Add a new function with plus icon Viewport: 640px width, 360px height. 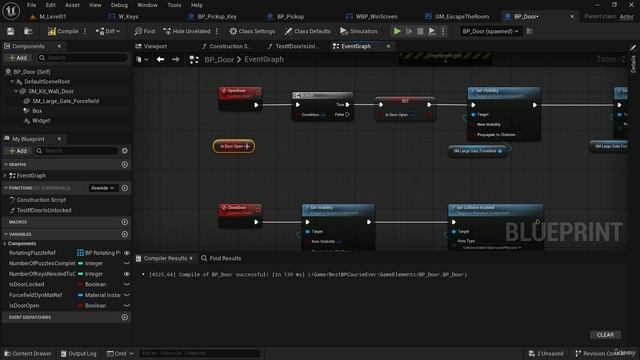[124, 188]
